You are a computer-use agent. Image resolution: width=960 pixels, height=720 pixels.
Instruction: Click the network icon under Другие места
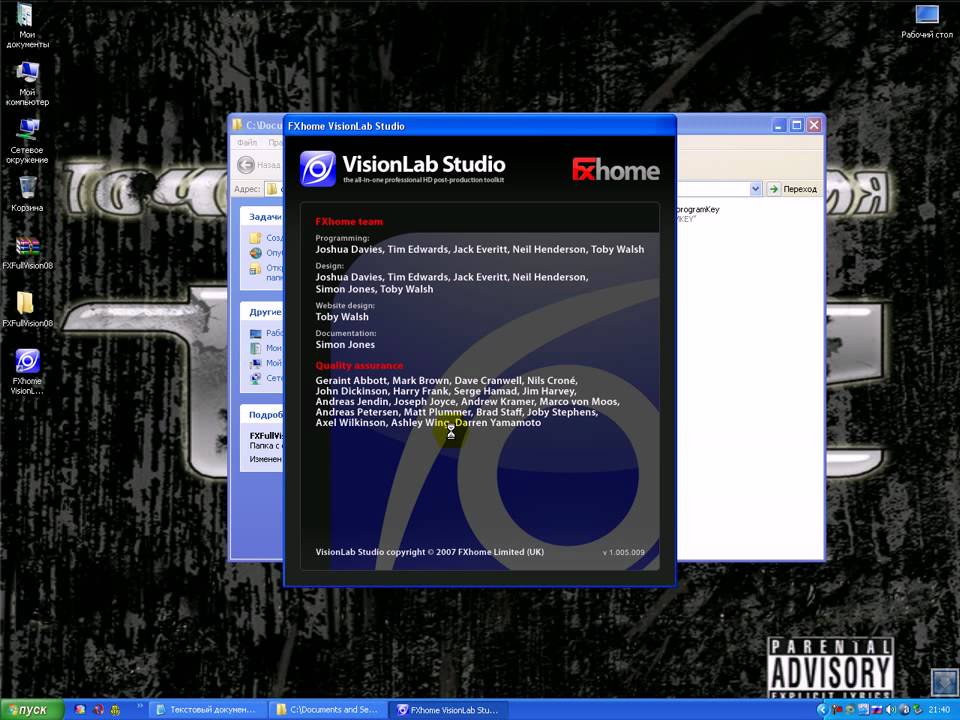[x=255, y=378]
